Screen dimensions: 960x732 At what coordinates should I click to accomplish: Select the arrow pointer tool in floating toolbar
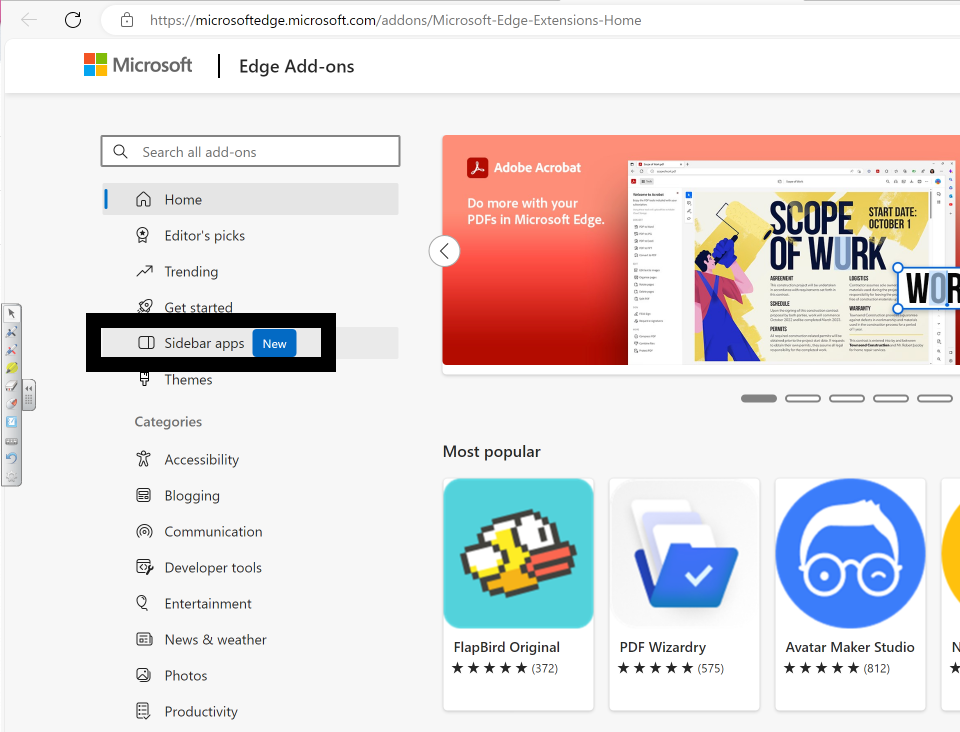12,314
